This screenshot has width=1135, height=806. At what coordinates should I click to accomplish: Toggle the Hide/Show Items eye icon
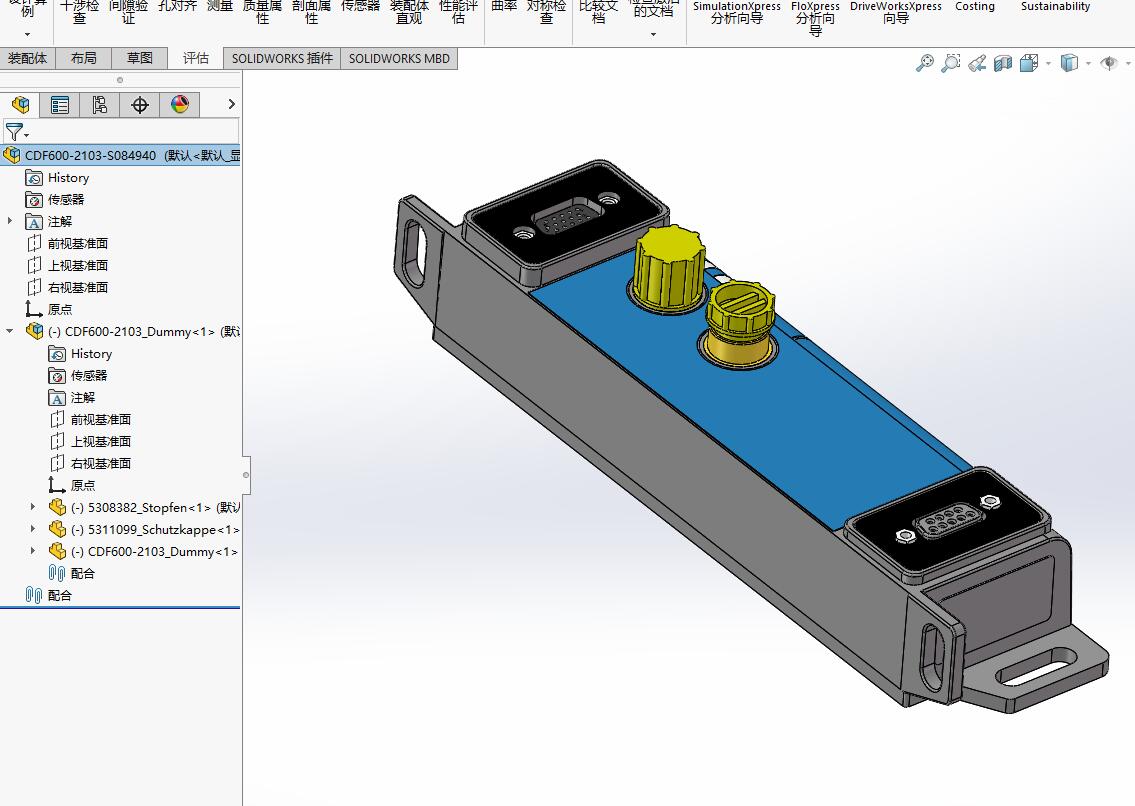(1108, 64)
